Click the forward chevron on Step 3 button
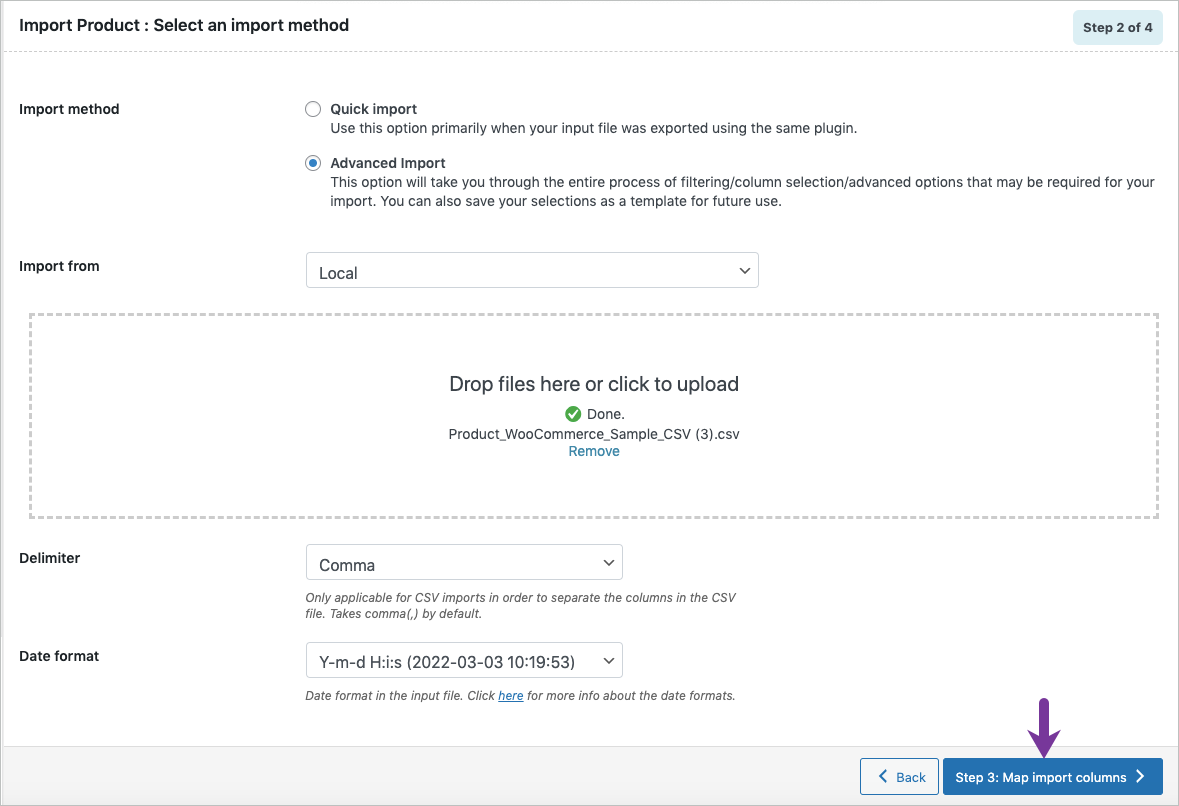Screen dimensions: 1179x806 [1139, 776]
